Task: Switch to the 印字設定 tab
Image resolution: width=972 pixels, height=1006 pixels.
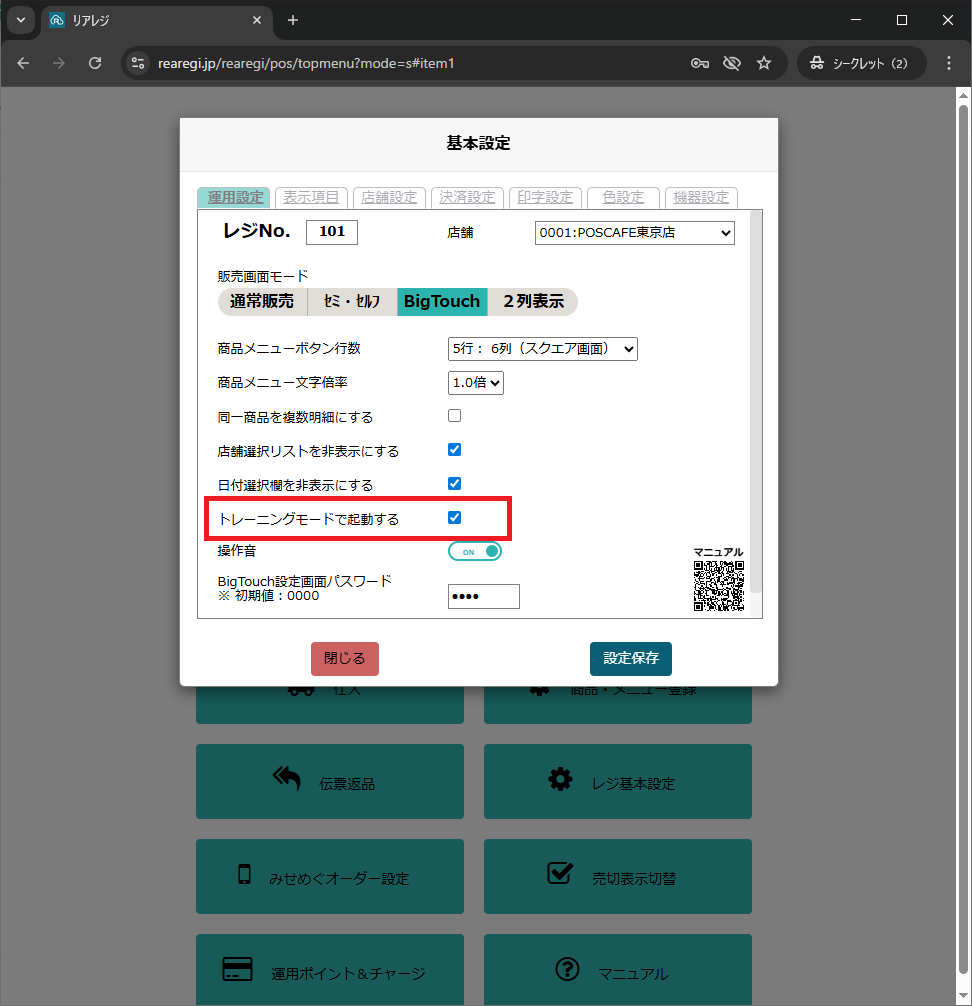Action: [x=545, y=198]
